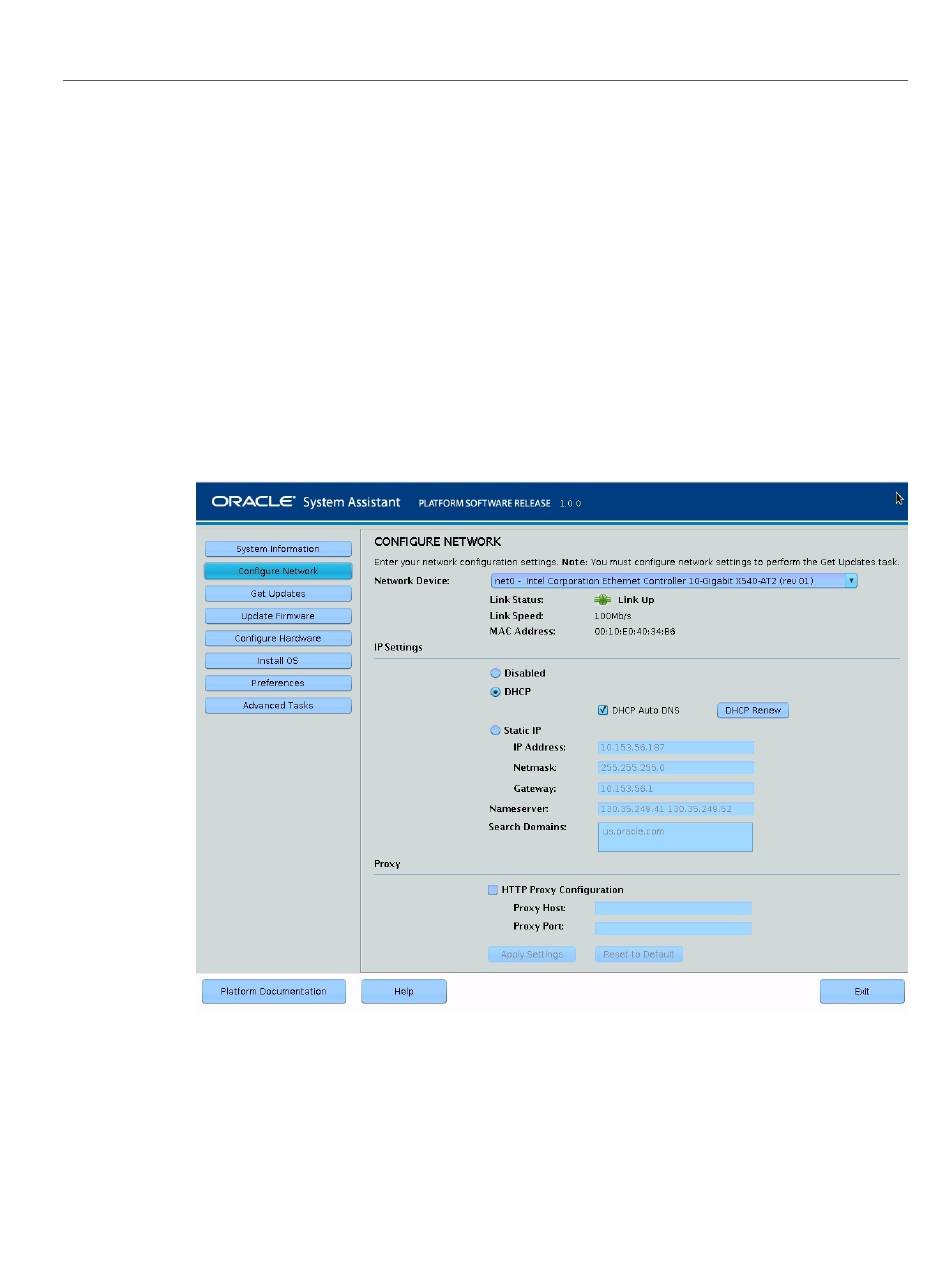This screenshot has height=1284, width=950.
Task: Click the Search Domains text box
Action: click(x=675, y=837)
